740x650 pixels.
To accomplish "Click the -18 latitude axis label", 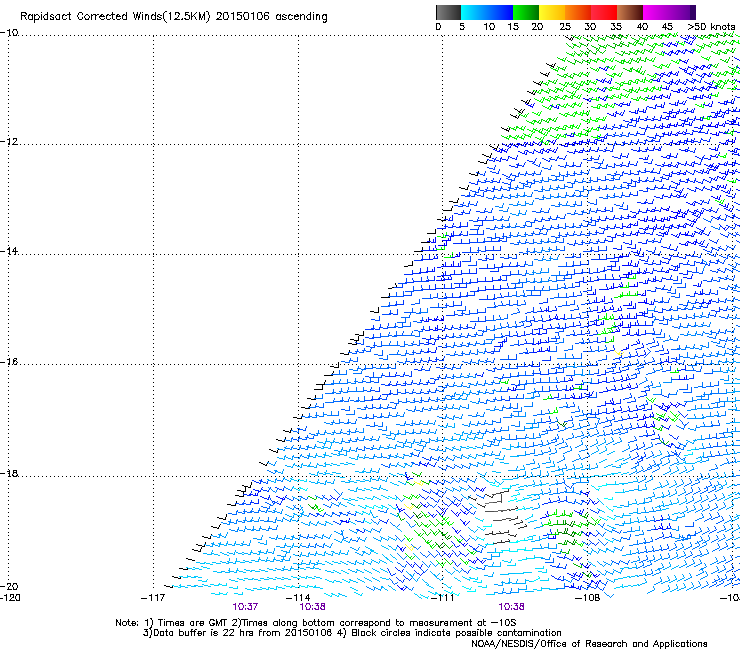I will click(x=9, y=473).
